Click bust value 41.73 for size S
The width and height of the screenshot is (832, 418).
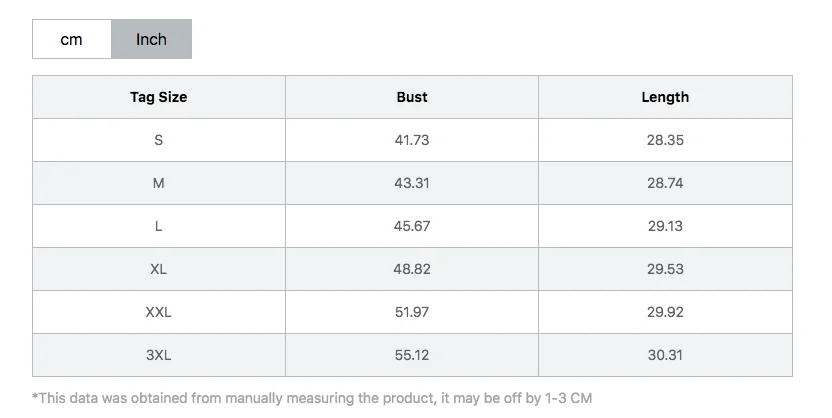(x=412, y=140)
